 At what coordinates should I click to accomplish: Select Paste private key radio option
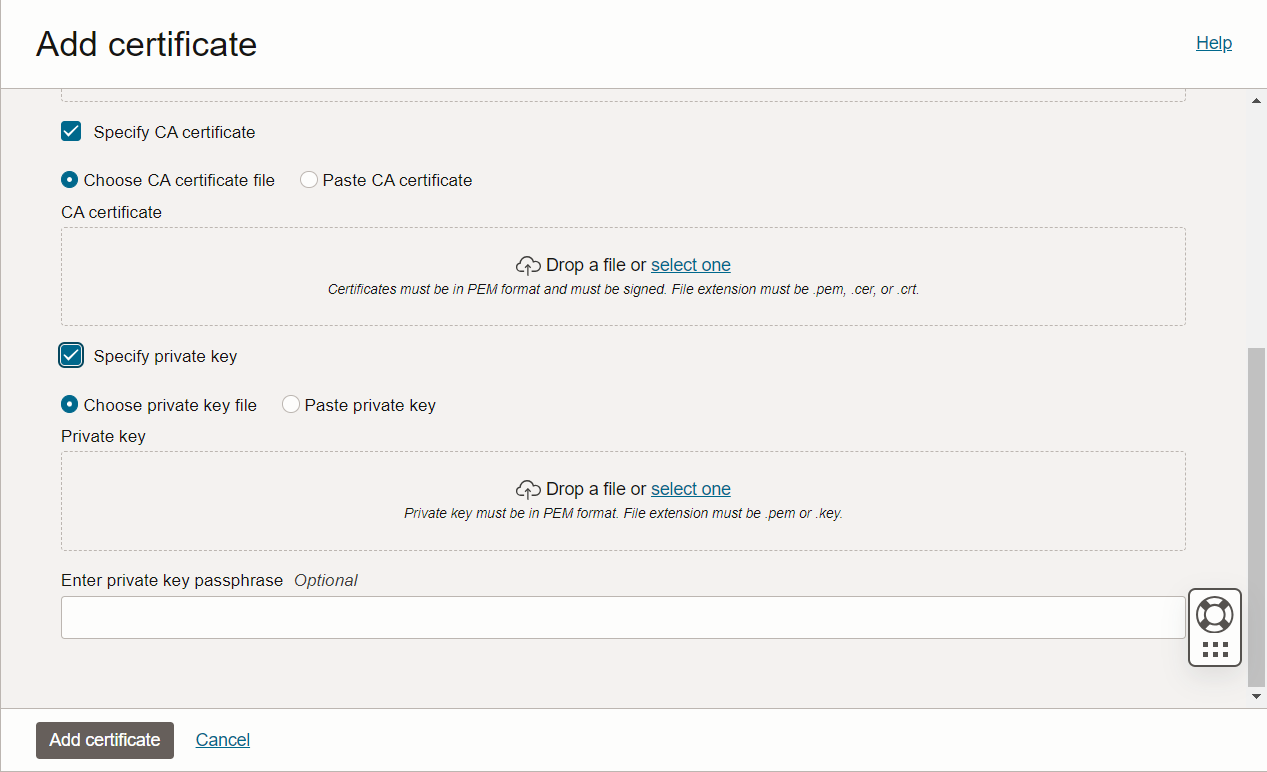[291, 405]
